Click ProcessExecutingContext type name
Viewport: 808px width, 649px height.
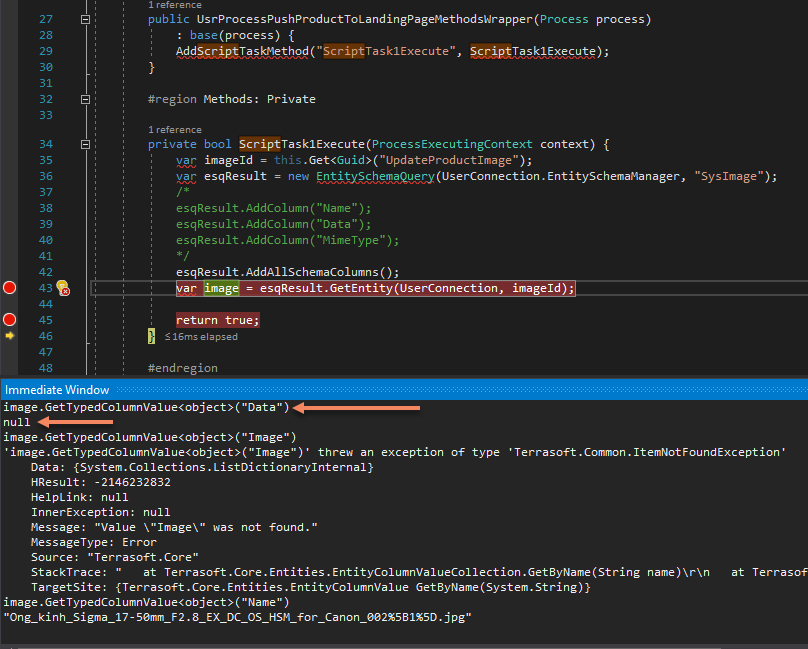point(452,144)
